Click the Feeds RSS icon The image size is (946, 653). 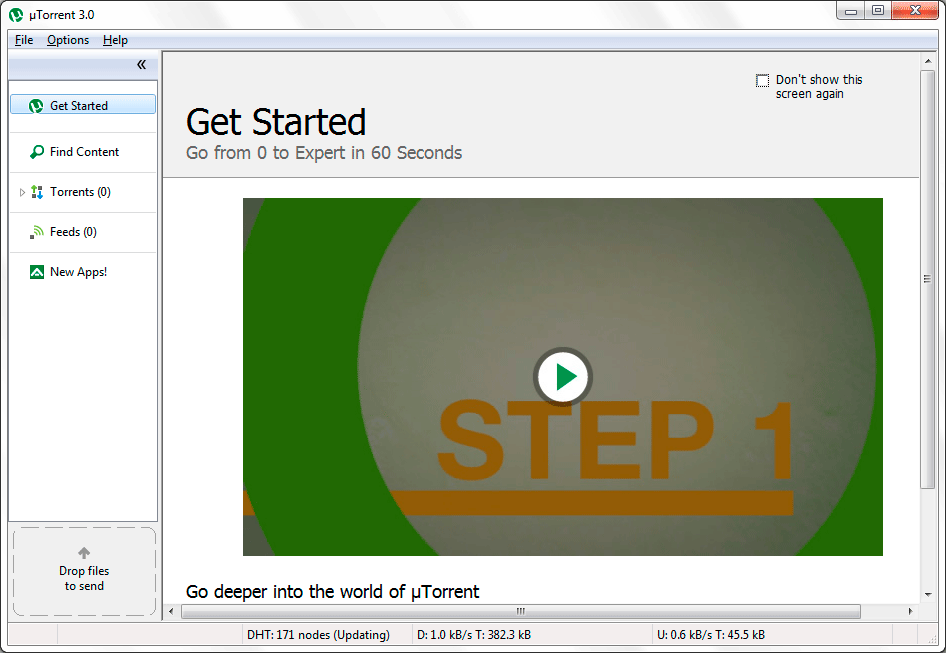[x=37, y=232]
